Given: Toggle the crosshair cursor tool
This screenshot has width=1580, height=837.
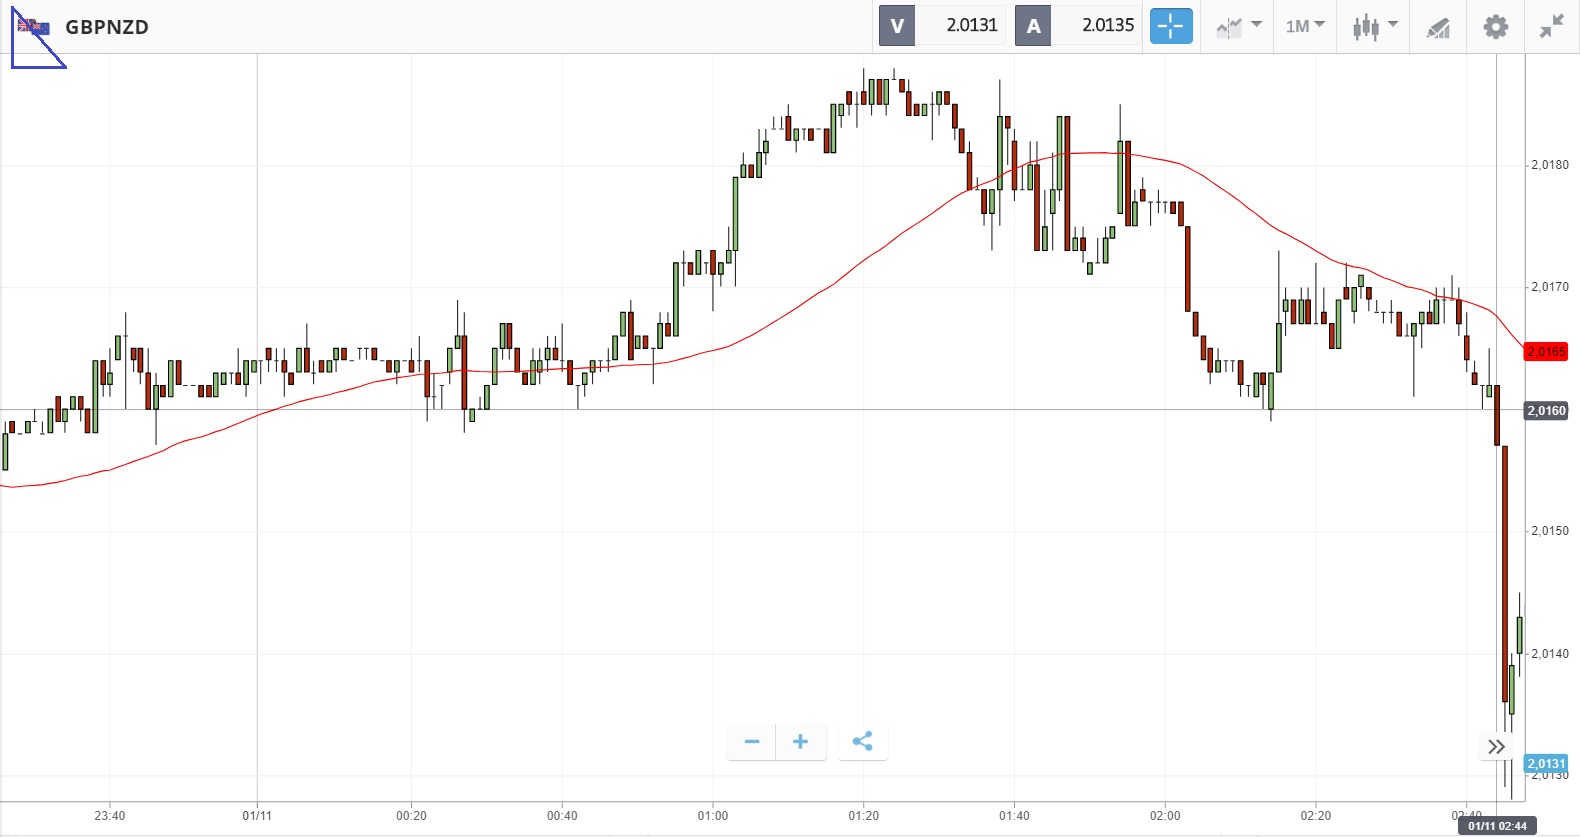Looking at the screenshot, I should click(1171, 26).
